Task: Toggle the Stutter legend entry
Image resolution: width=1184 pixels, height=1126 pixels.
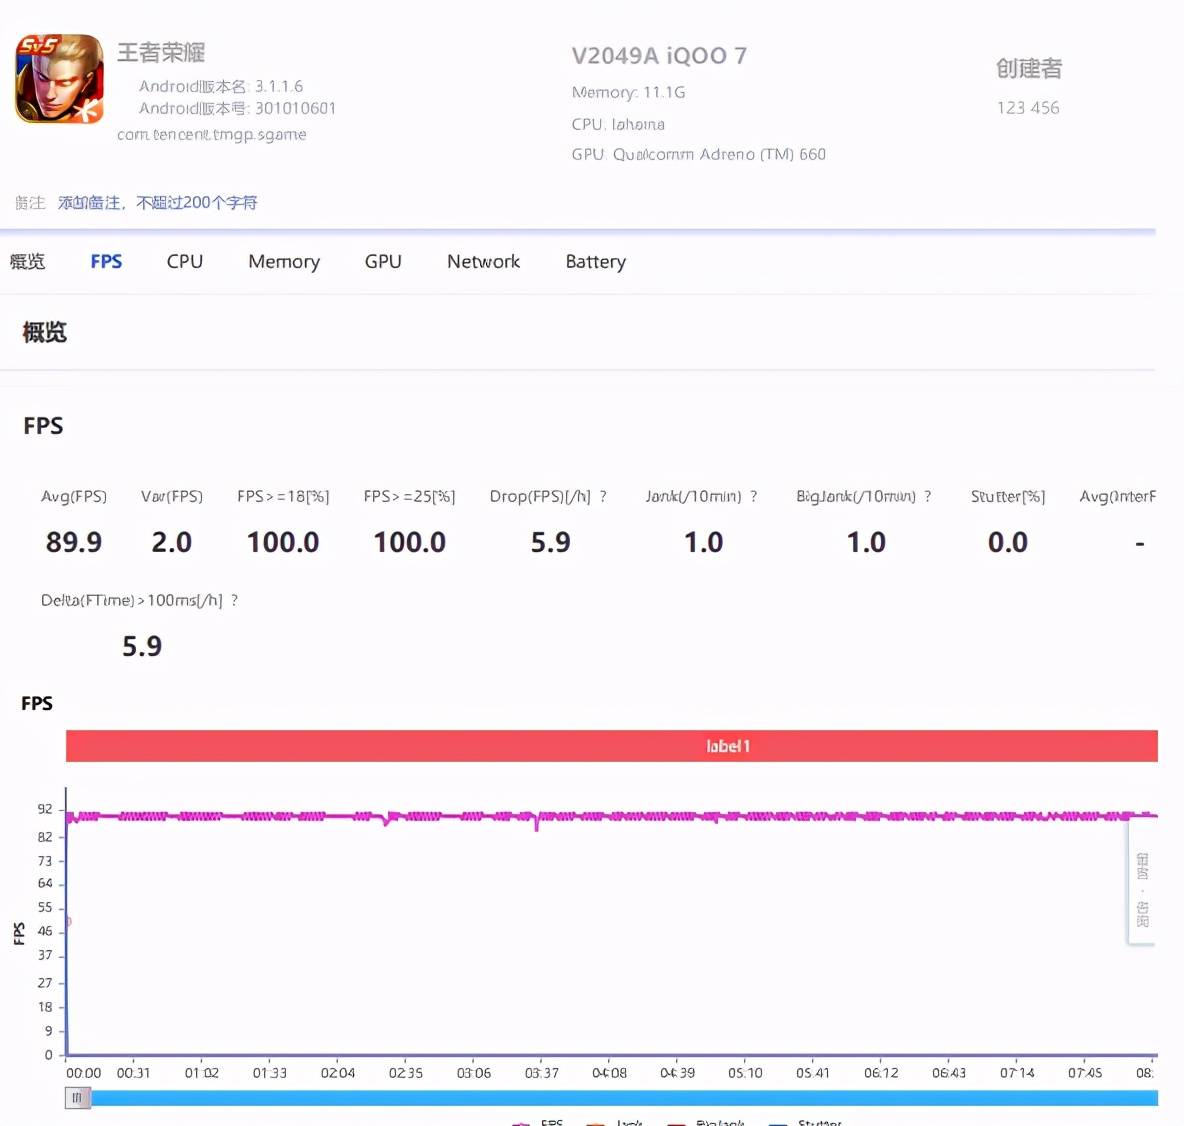Action: click(805, 1123)
